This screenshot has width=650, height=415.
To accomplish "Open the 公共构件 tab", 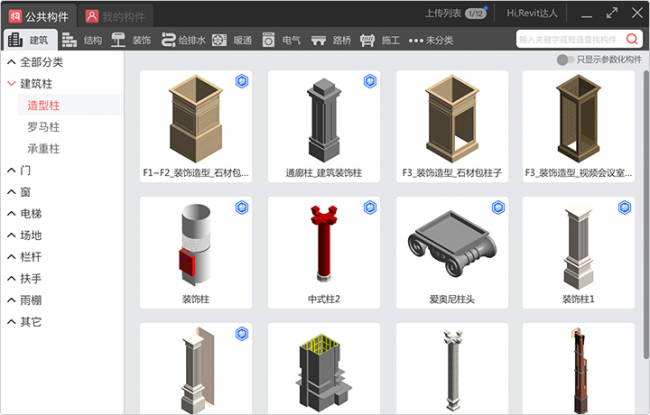I will [40, 16].
